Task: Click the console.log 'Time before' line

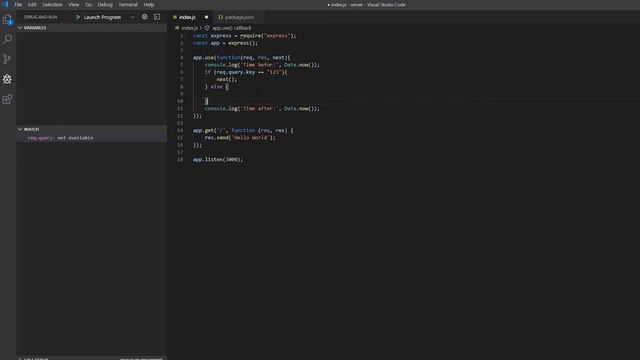Action: (262, 65)
